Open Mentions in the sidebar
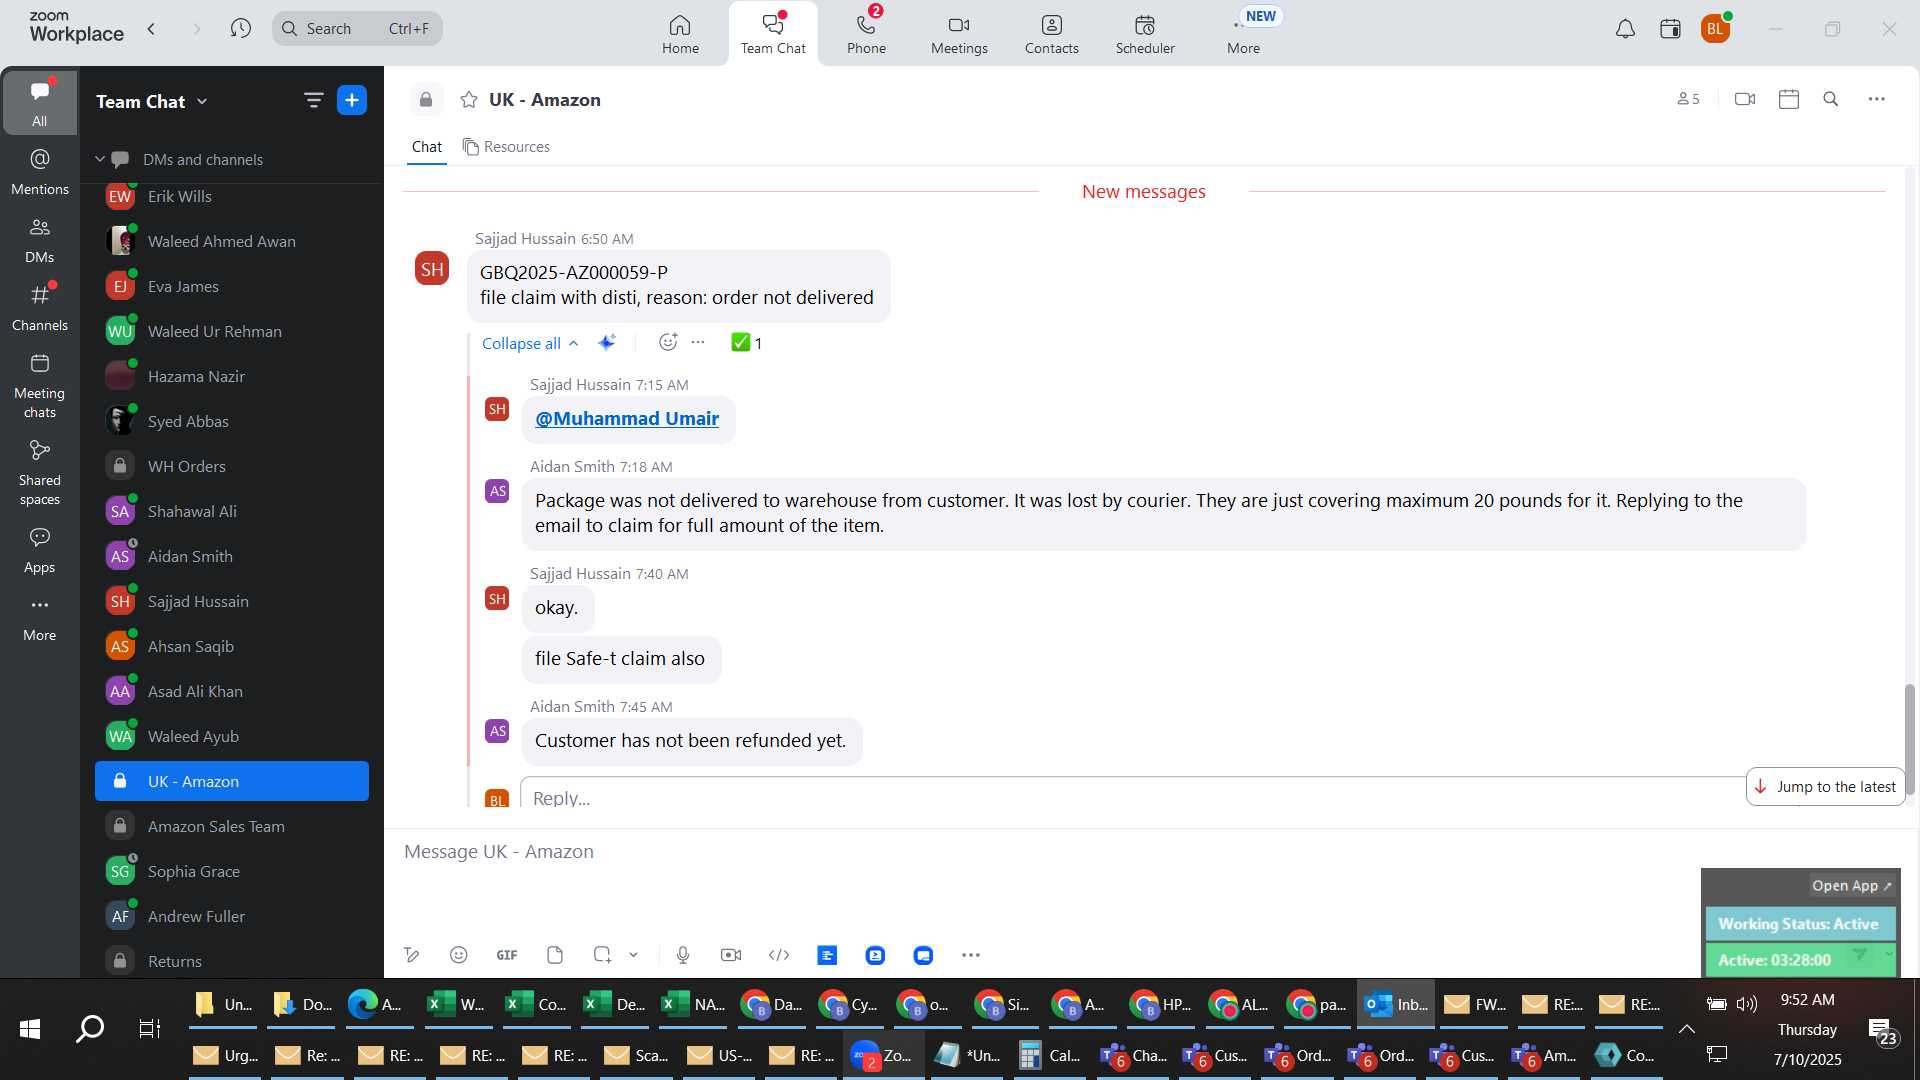This screenshot has height=1080, width=1920. (x=39, y=171)
